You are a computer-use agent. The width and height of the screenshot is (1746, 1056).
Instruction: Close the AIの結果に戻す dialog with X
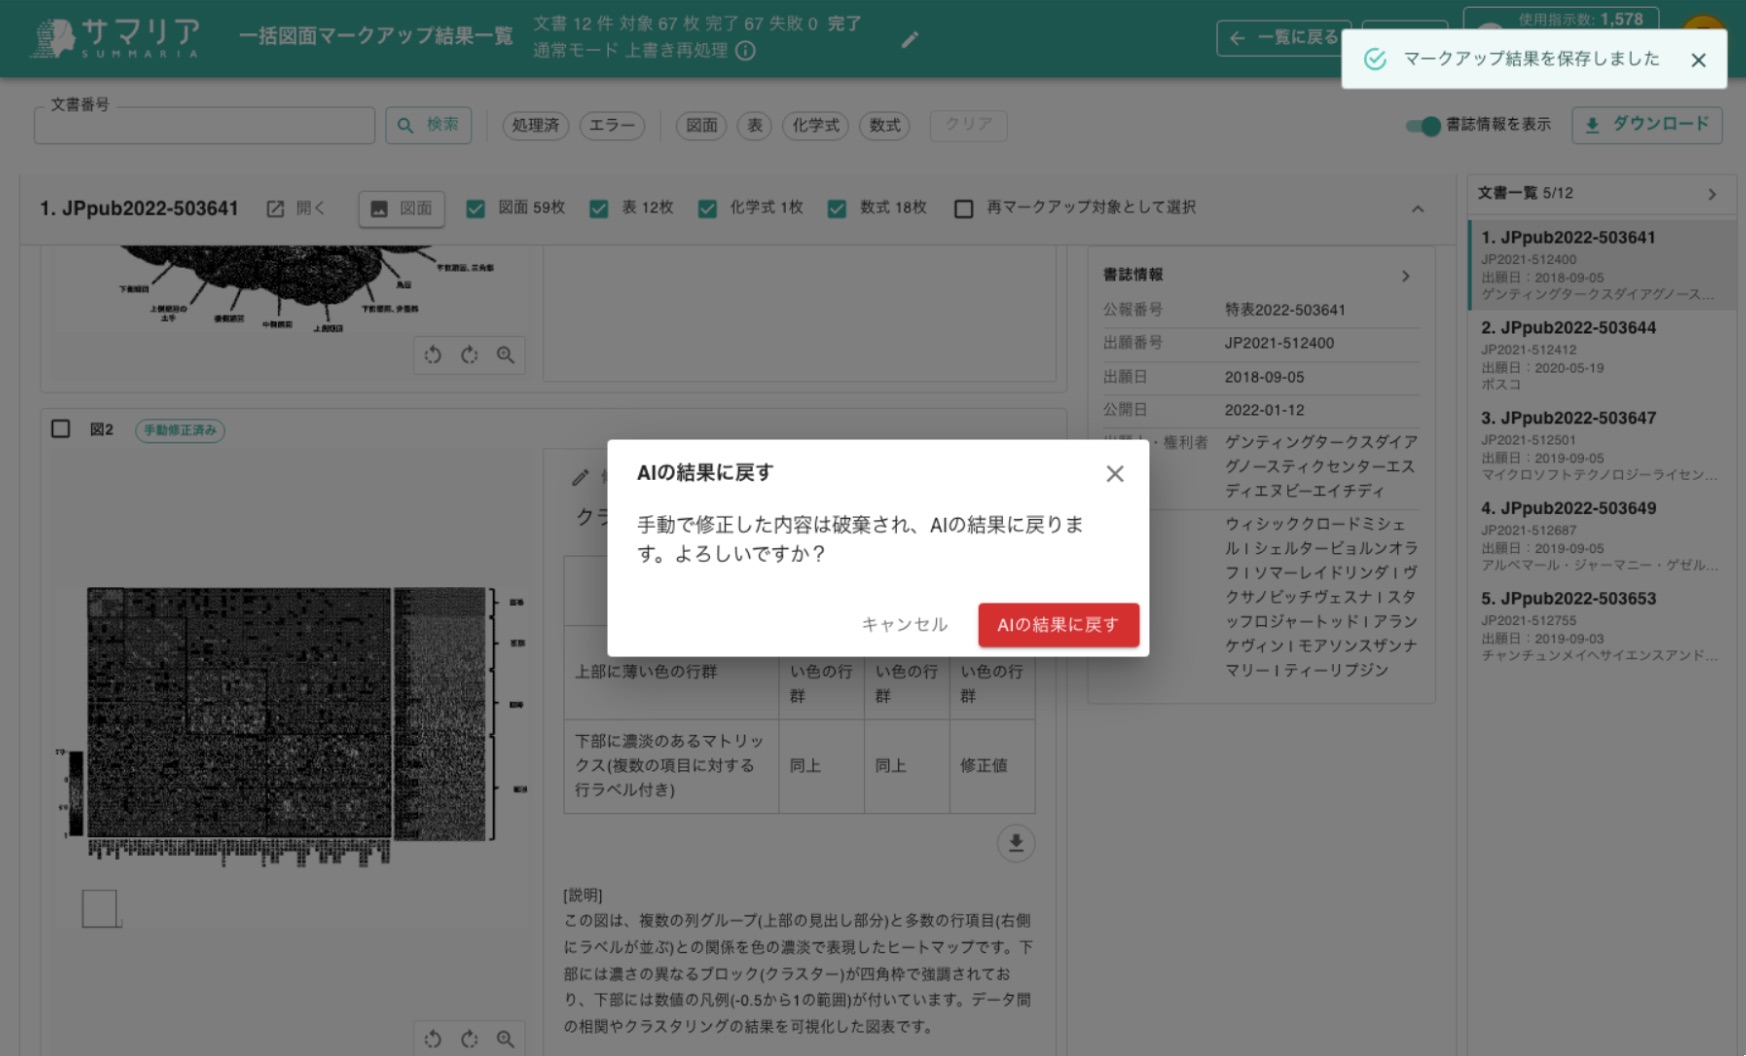click(x=1115, y=474)
